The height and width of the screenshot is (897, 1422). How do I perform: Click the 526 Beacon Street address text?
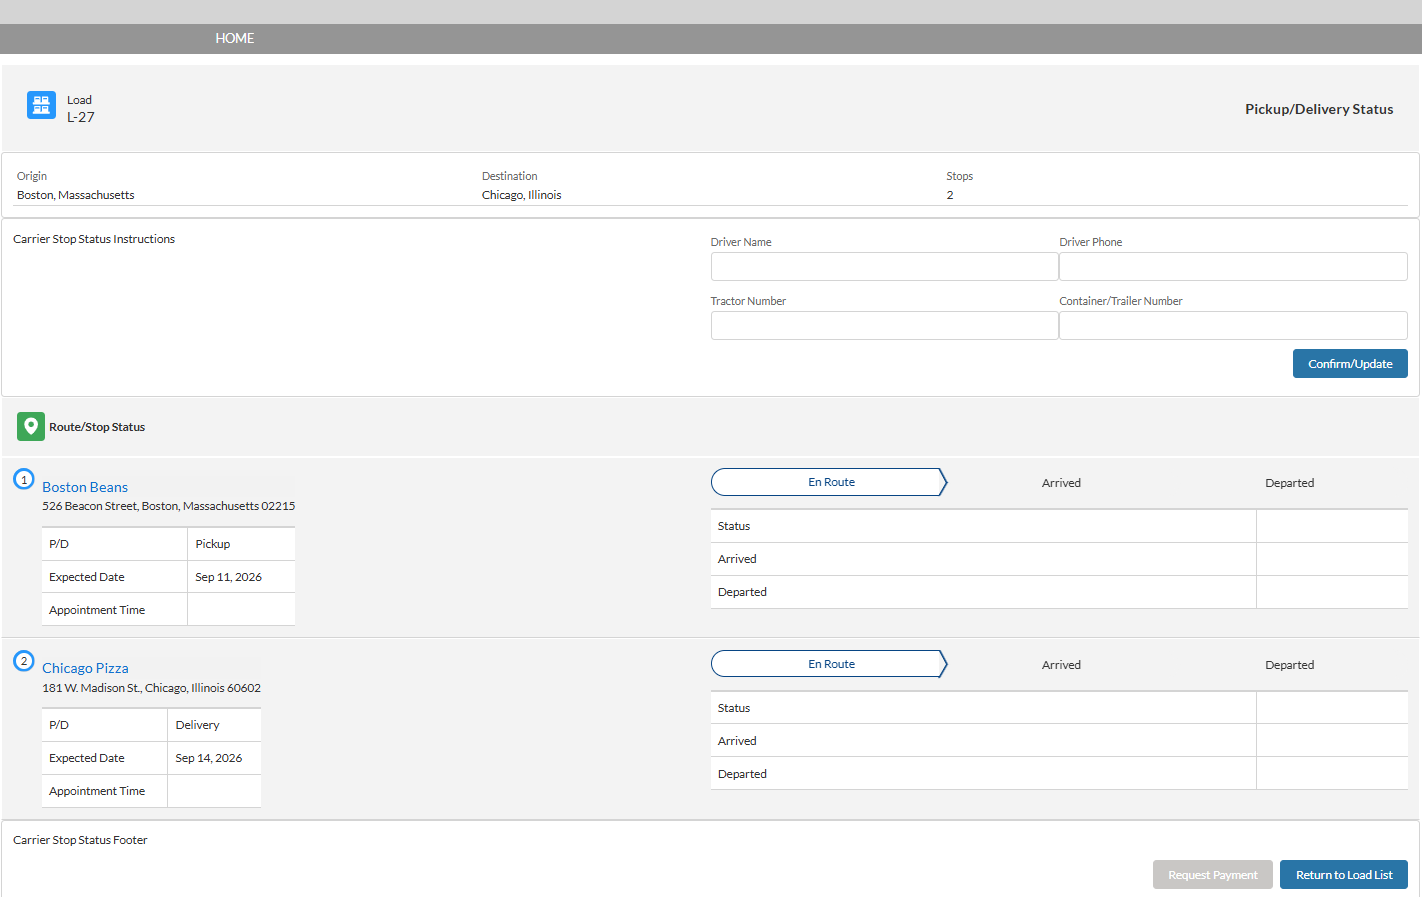[168, 506]
